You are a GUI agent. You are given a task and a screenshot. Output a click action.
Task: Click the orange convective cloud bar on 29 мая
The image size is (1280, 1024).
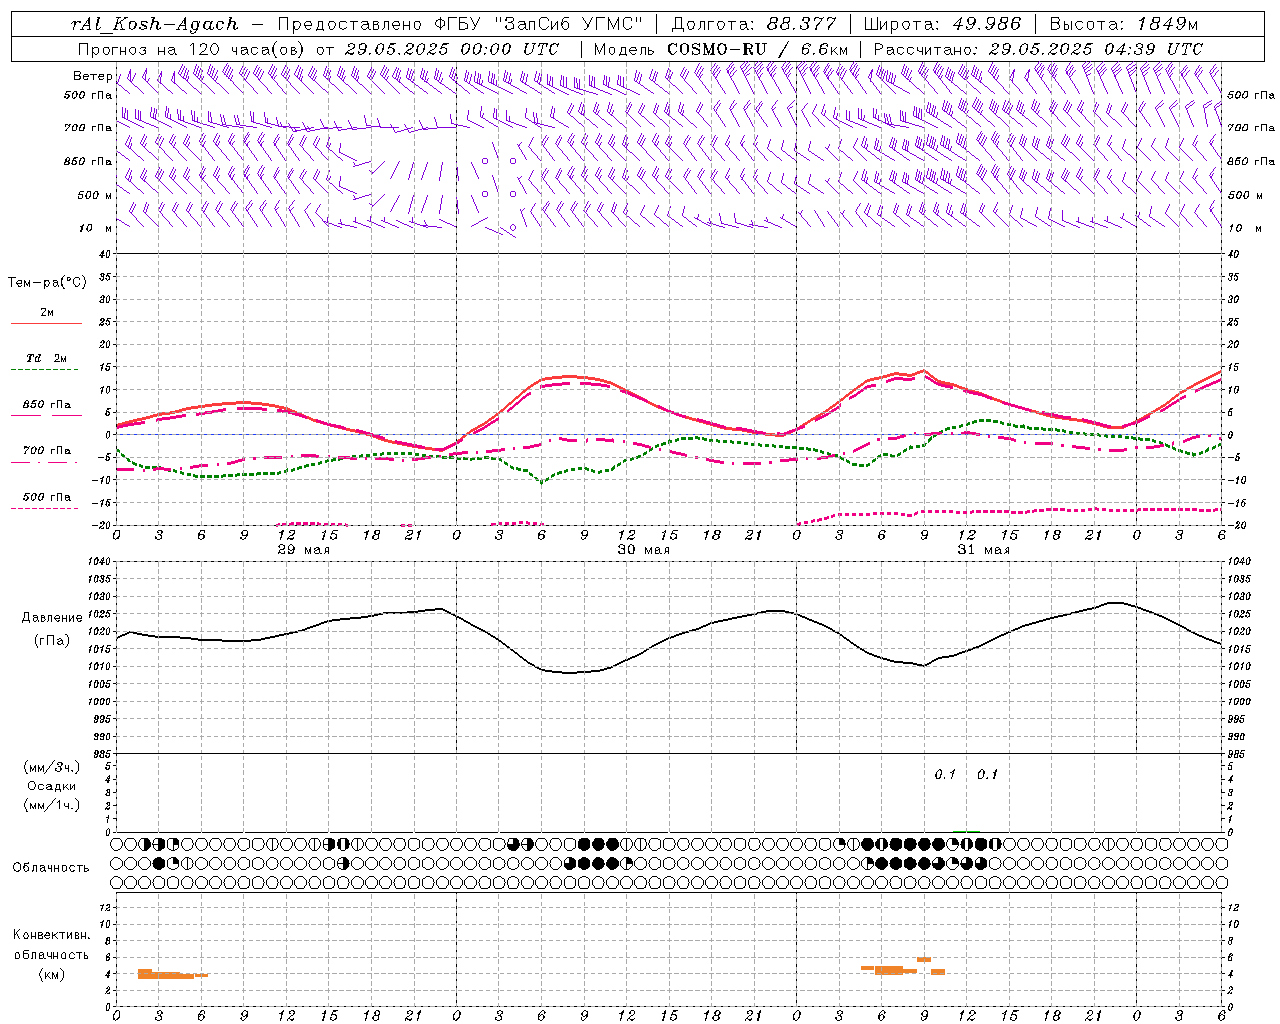[x=171, y=974]
